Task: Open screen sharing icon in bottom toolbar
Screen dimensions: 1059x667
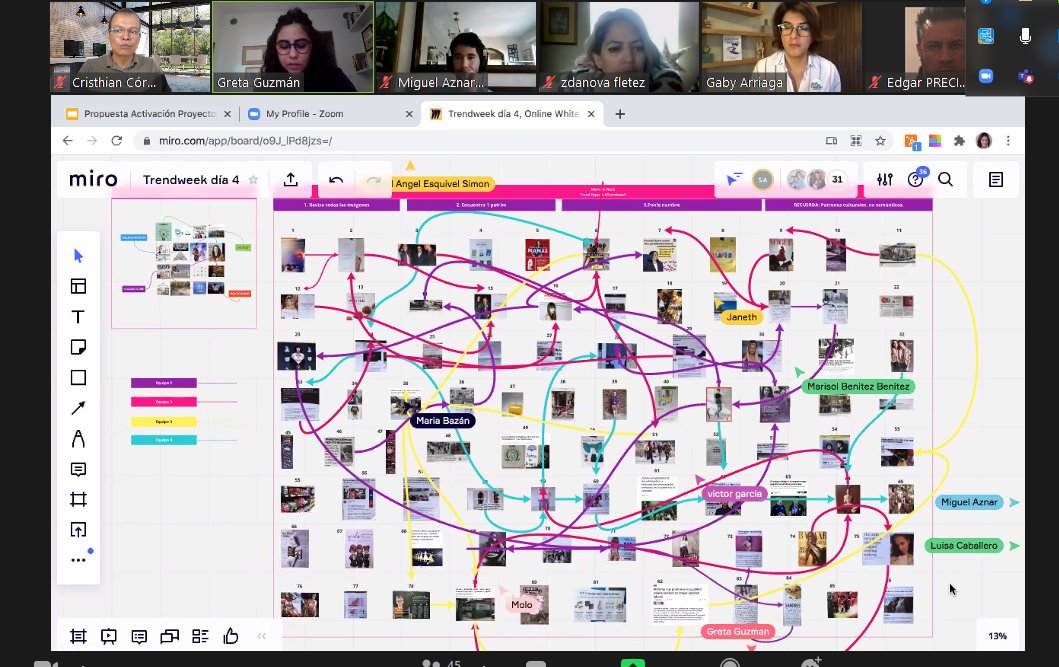Action: [x=170, y=636]
